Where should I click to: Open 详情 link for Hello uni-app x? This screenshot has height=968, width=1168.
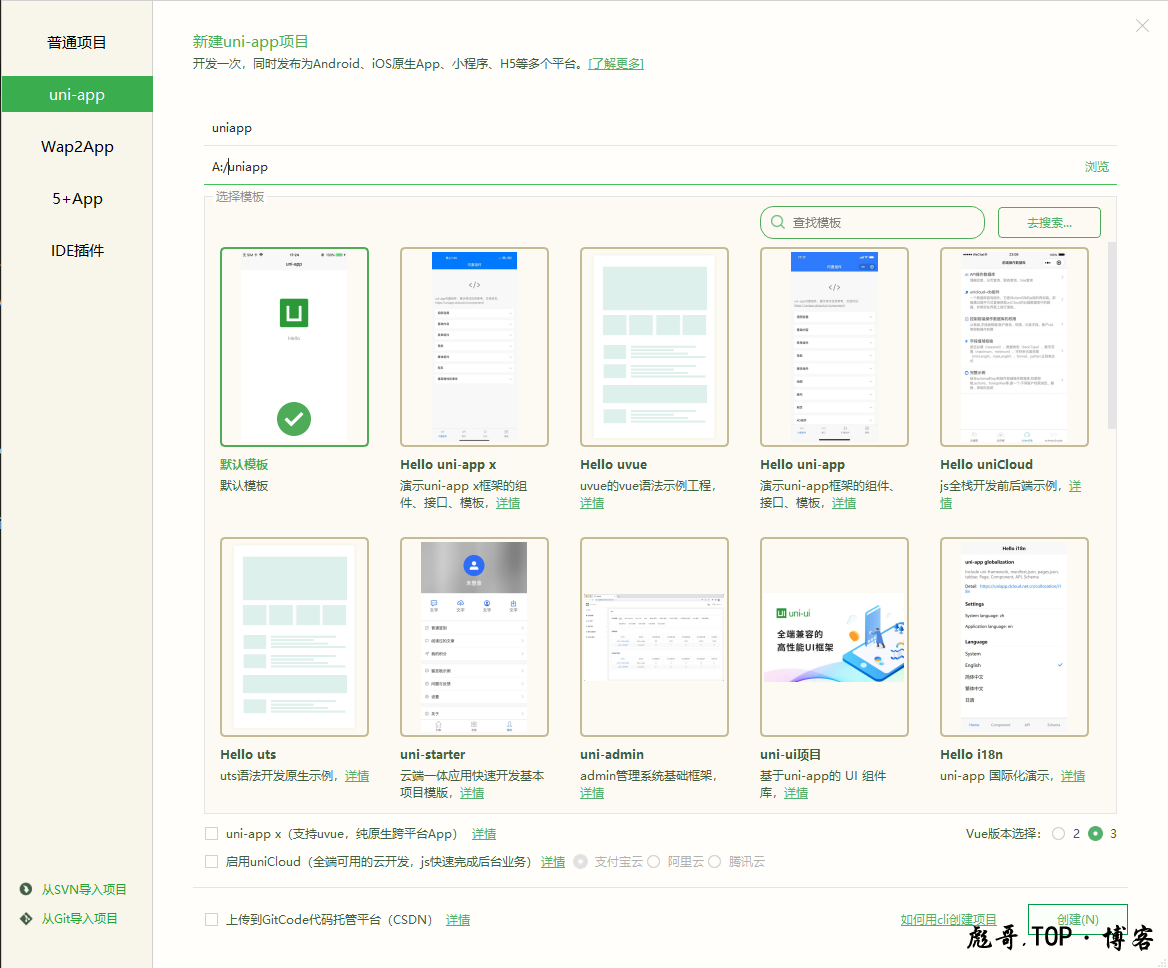[x=508, y=503]
